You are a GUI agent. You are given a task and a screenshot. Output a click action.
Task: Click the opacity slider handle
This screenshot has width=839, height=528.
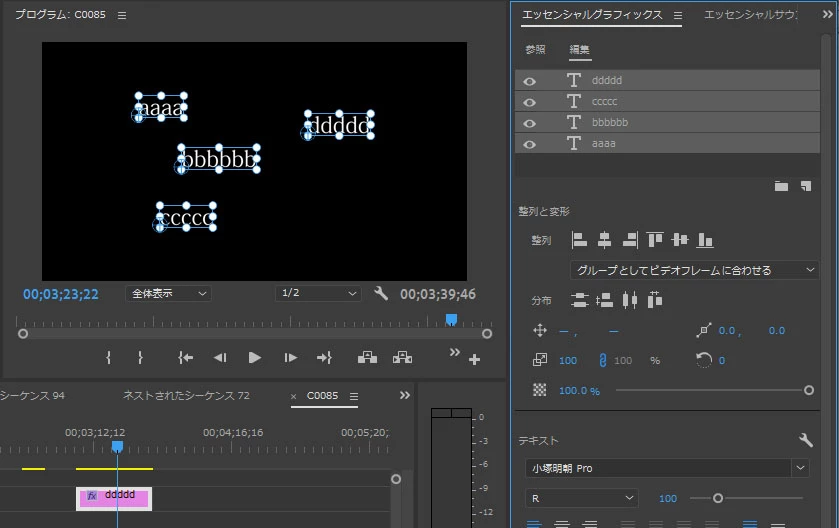(809, 391)
